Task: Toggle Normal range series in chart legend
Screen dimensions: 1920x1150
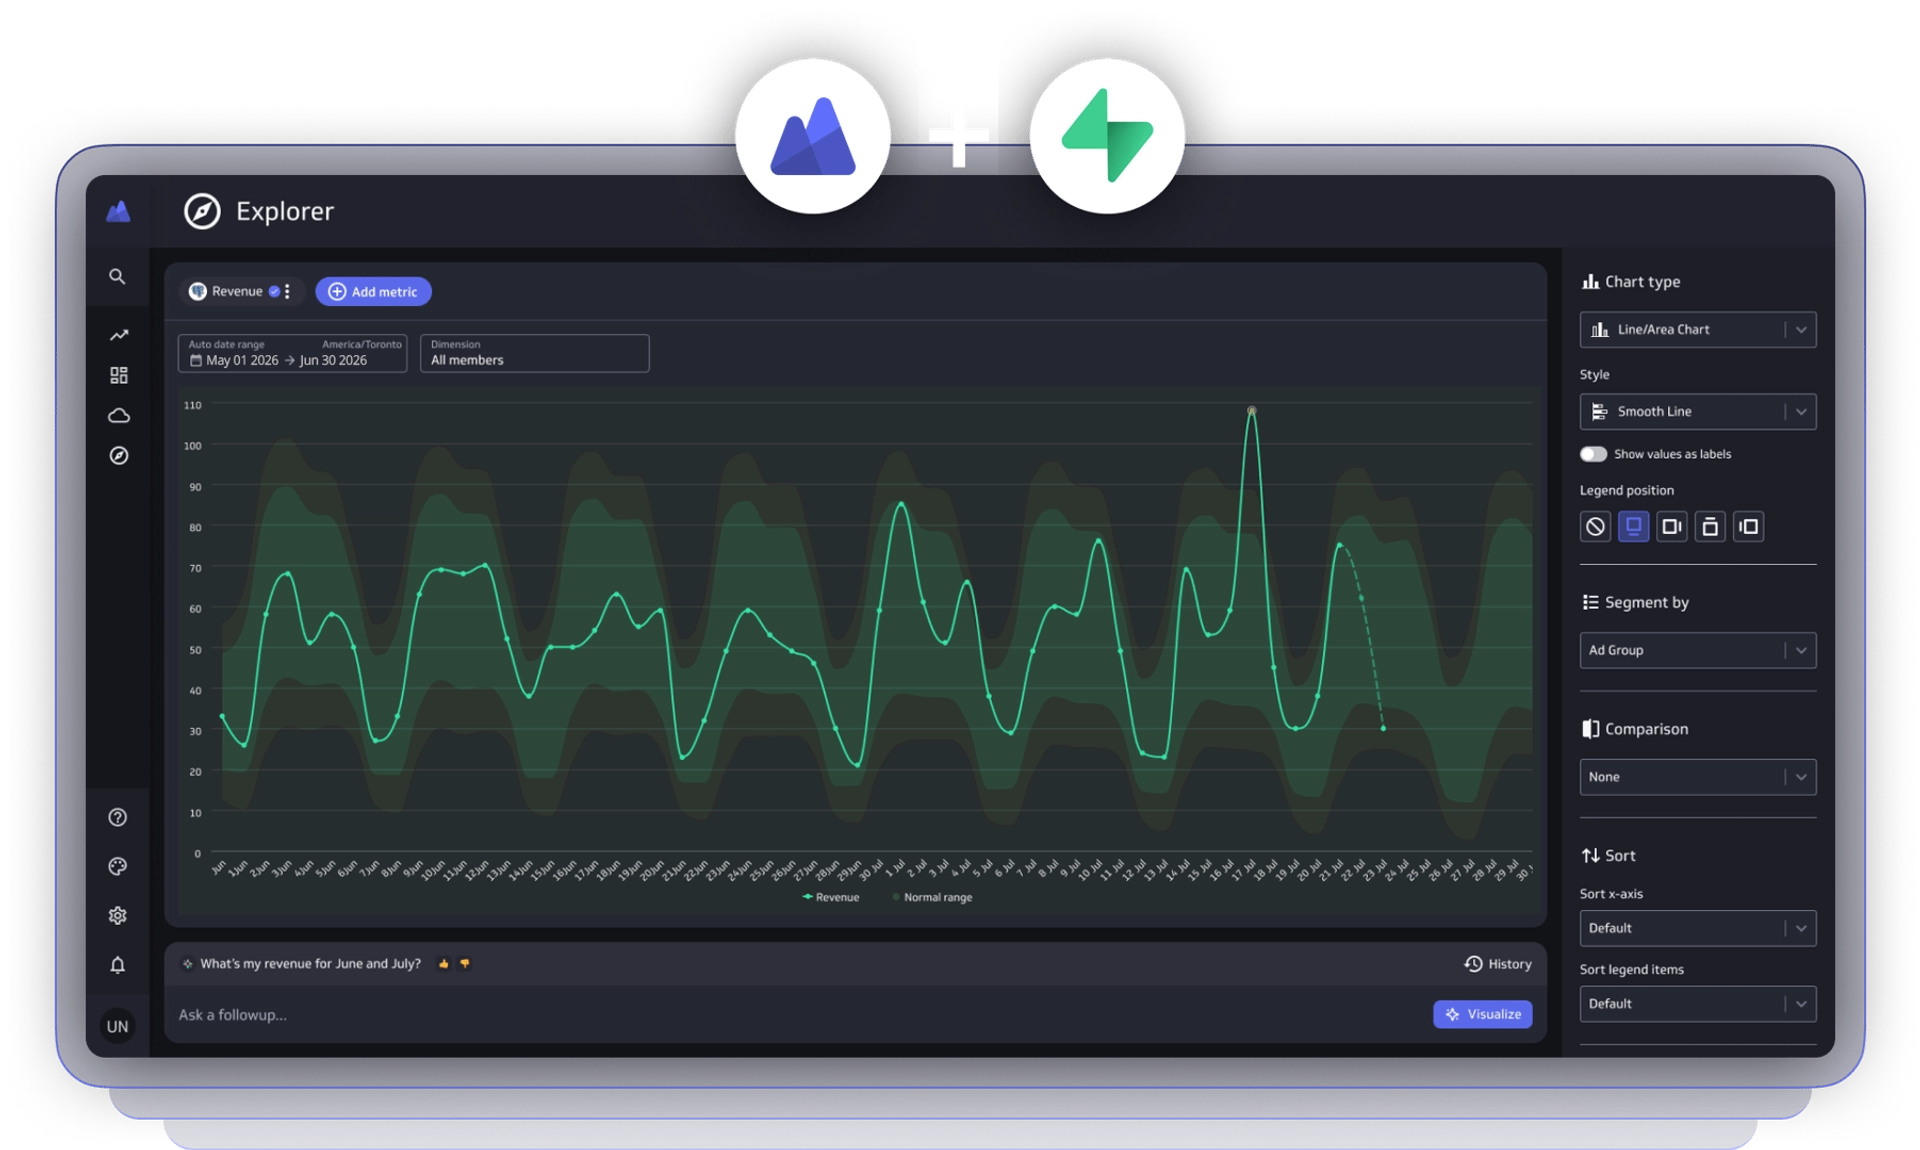Action: (x=932, y=897)
